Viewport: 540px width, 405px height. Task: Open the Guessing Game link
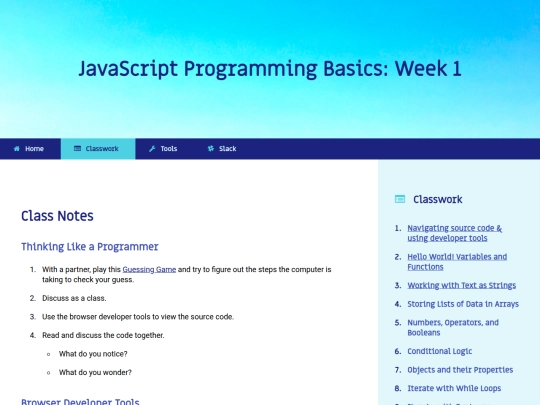[x=149, y=269]
